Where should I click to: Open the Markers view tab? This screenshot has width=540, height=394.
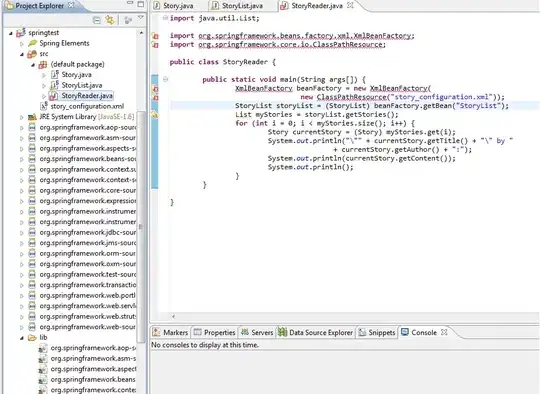[170, 333]
